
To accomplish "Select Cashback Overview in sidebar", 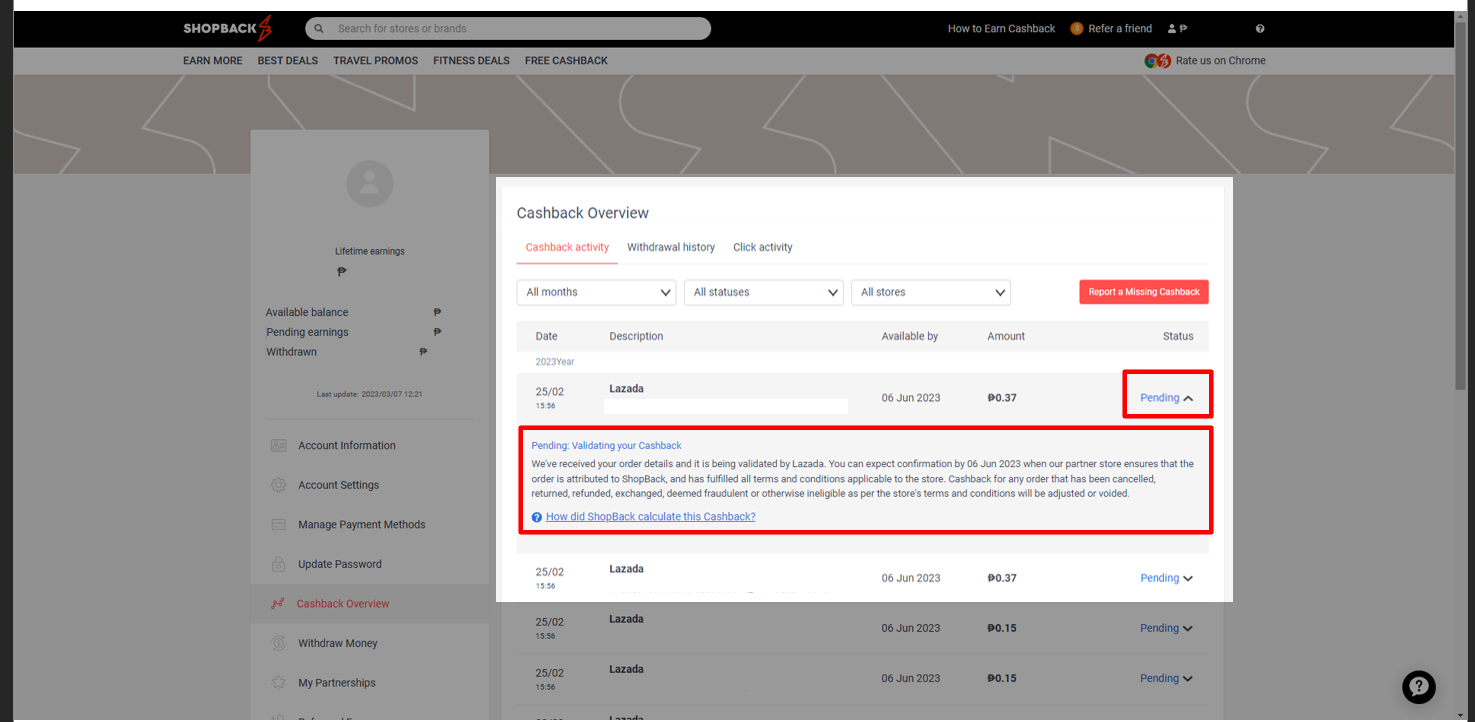I will 343,603.
